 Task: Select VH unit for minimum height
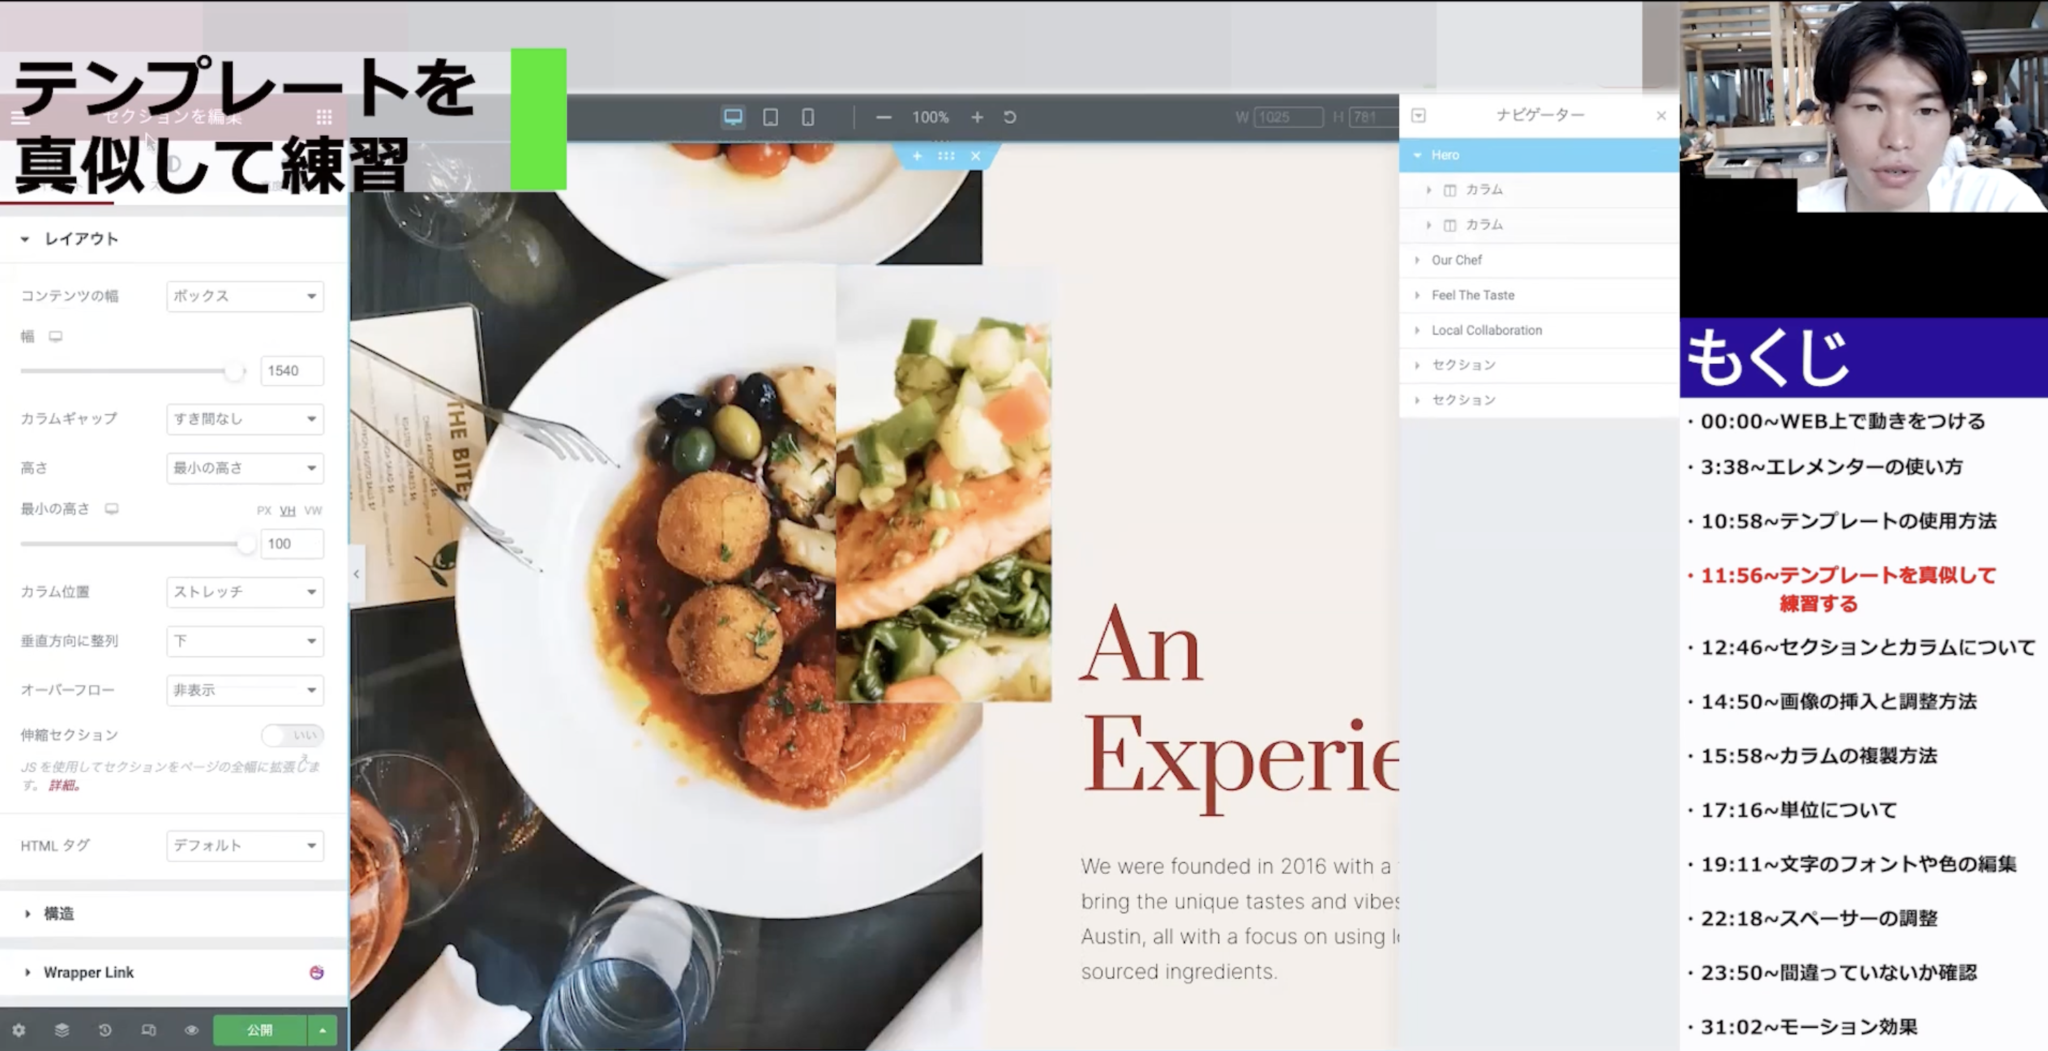287,510
